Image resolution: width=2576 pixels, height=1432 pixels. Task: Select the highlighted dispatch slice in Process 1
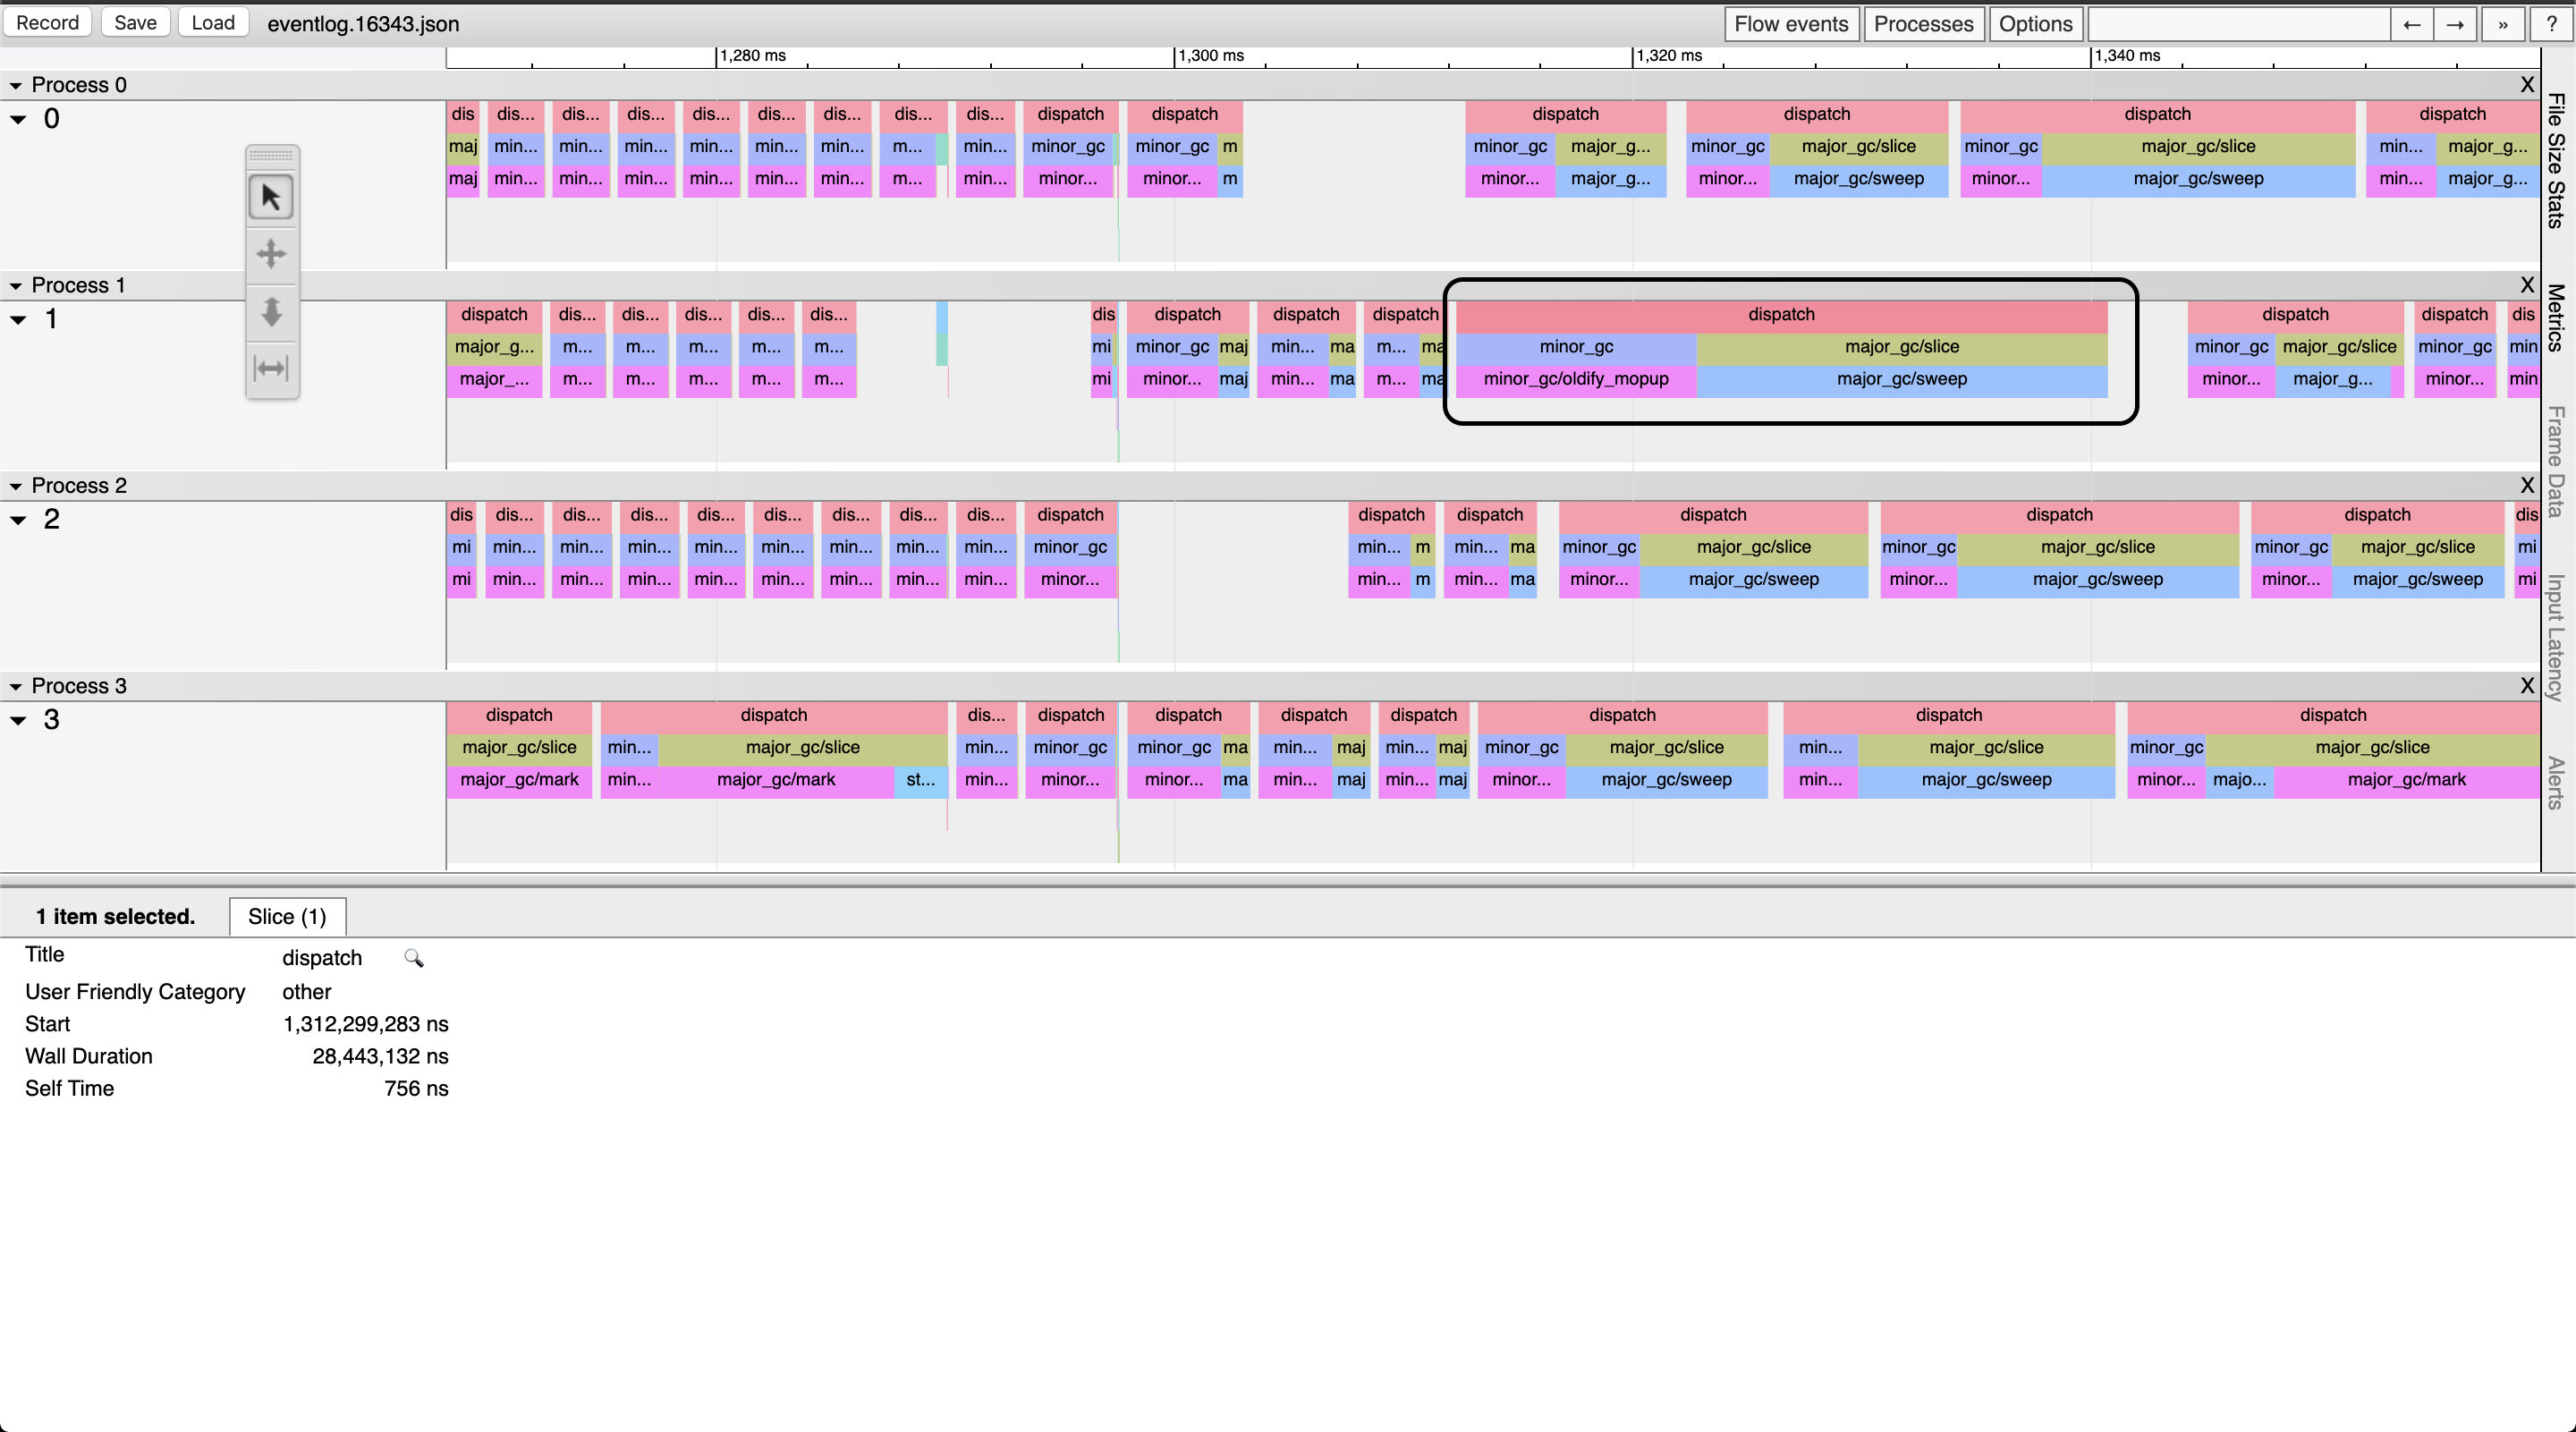pos(1780,314)
